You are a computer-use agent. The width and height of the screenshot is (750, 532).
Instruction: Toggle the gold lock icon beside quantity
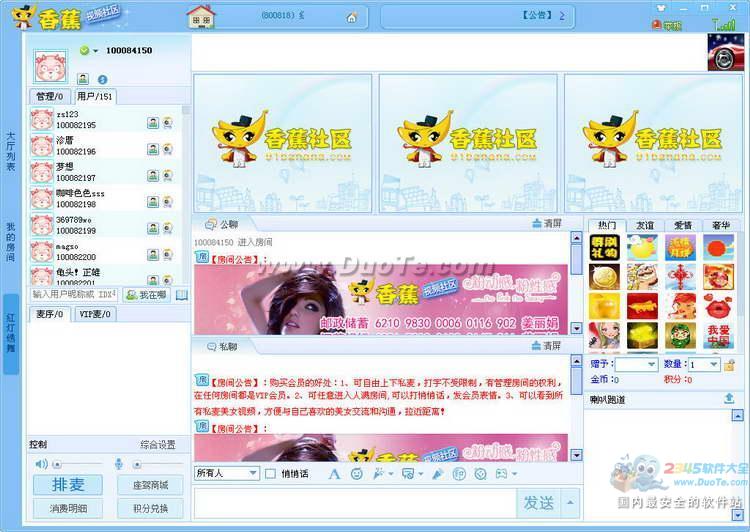click(x=729, y=366)
